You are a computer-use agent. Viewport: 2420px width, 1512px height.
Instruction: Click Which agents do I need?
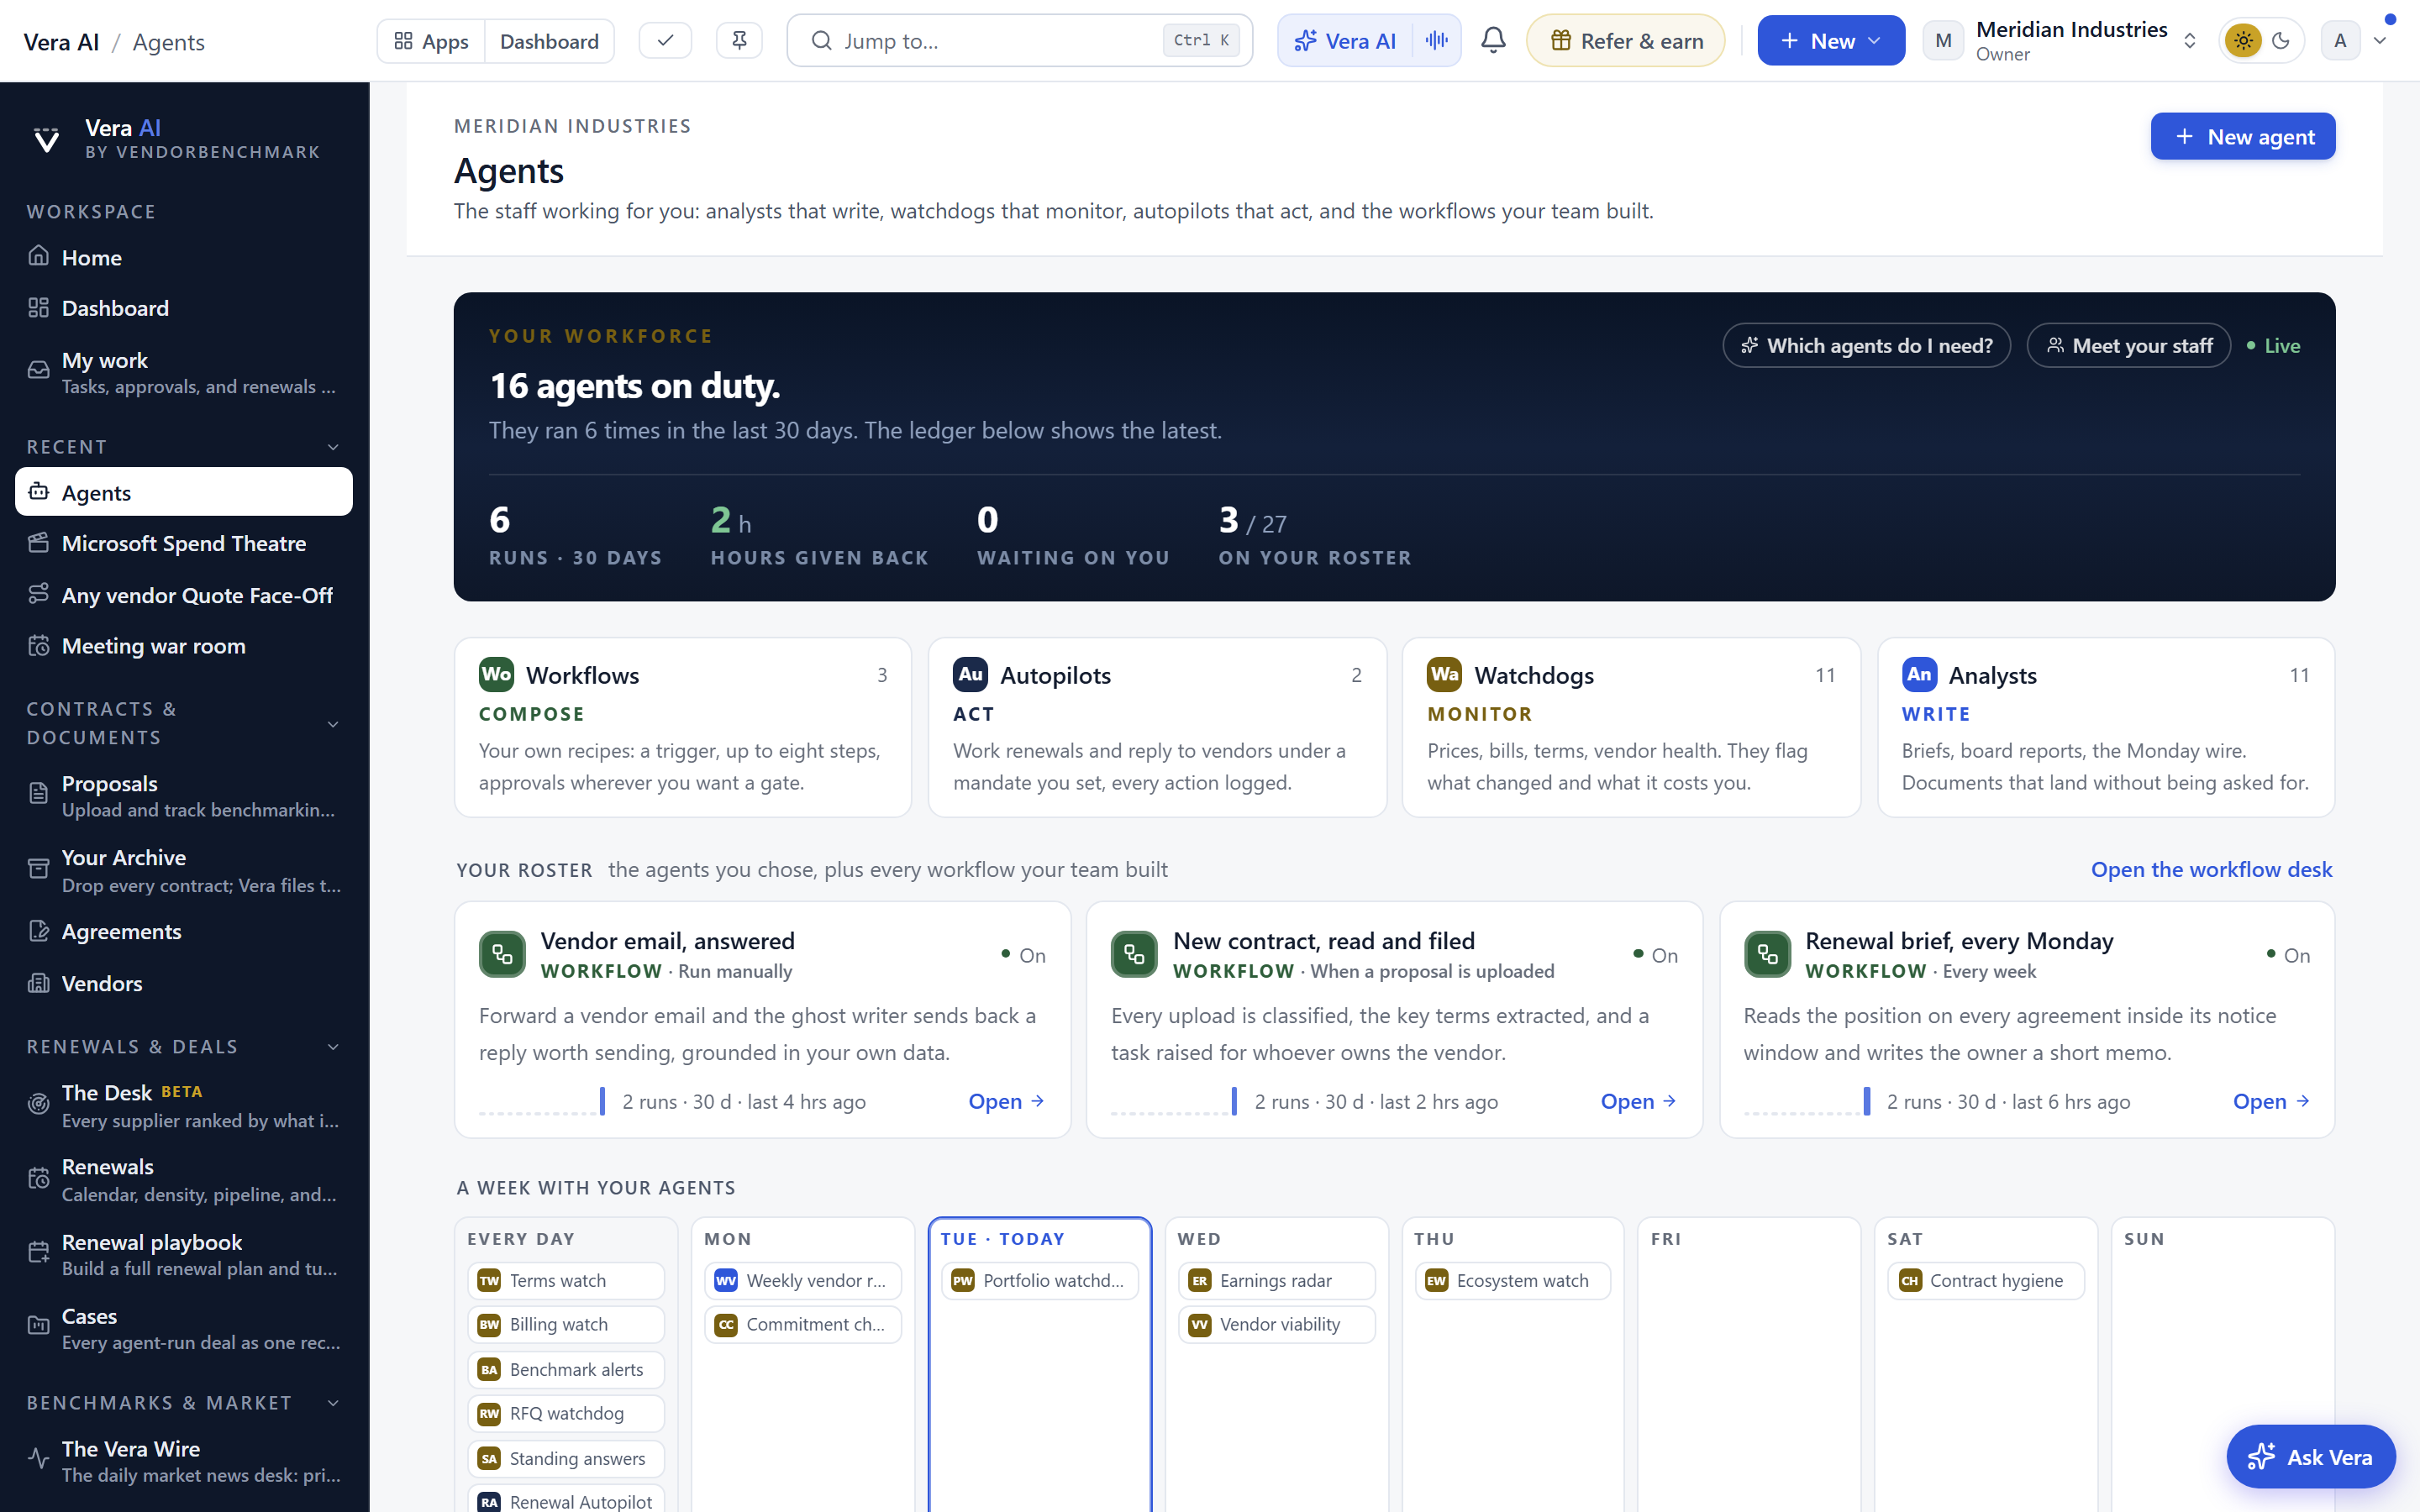tap(1866, 345)
